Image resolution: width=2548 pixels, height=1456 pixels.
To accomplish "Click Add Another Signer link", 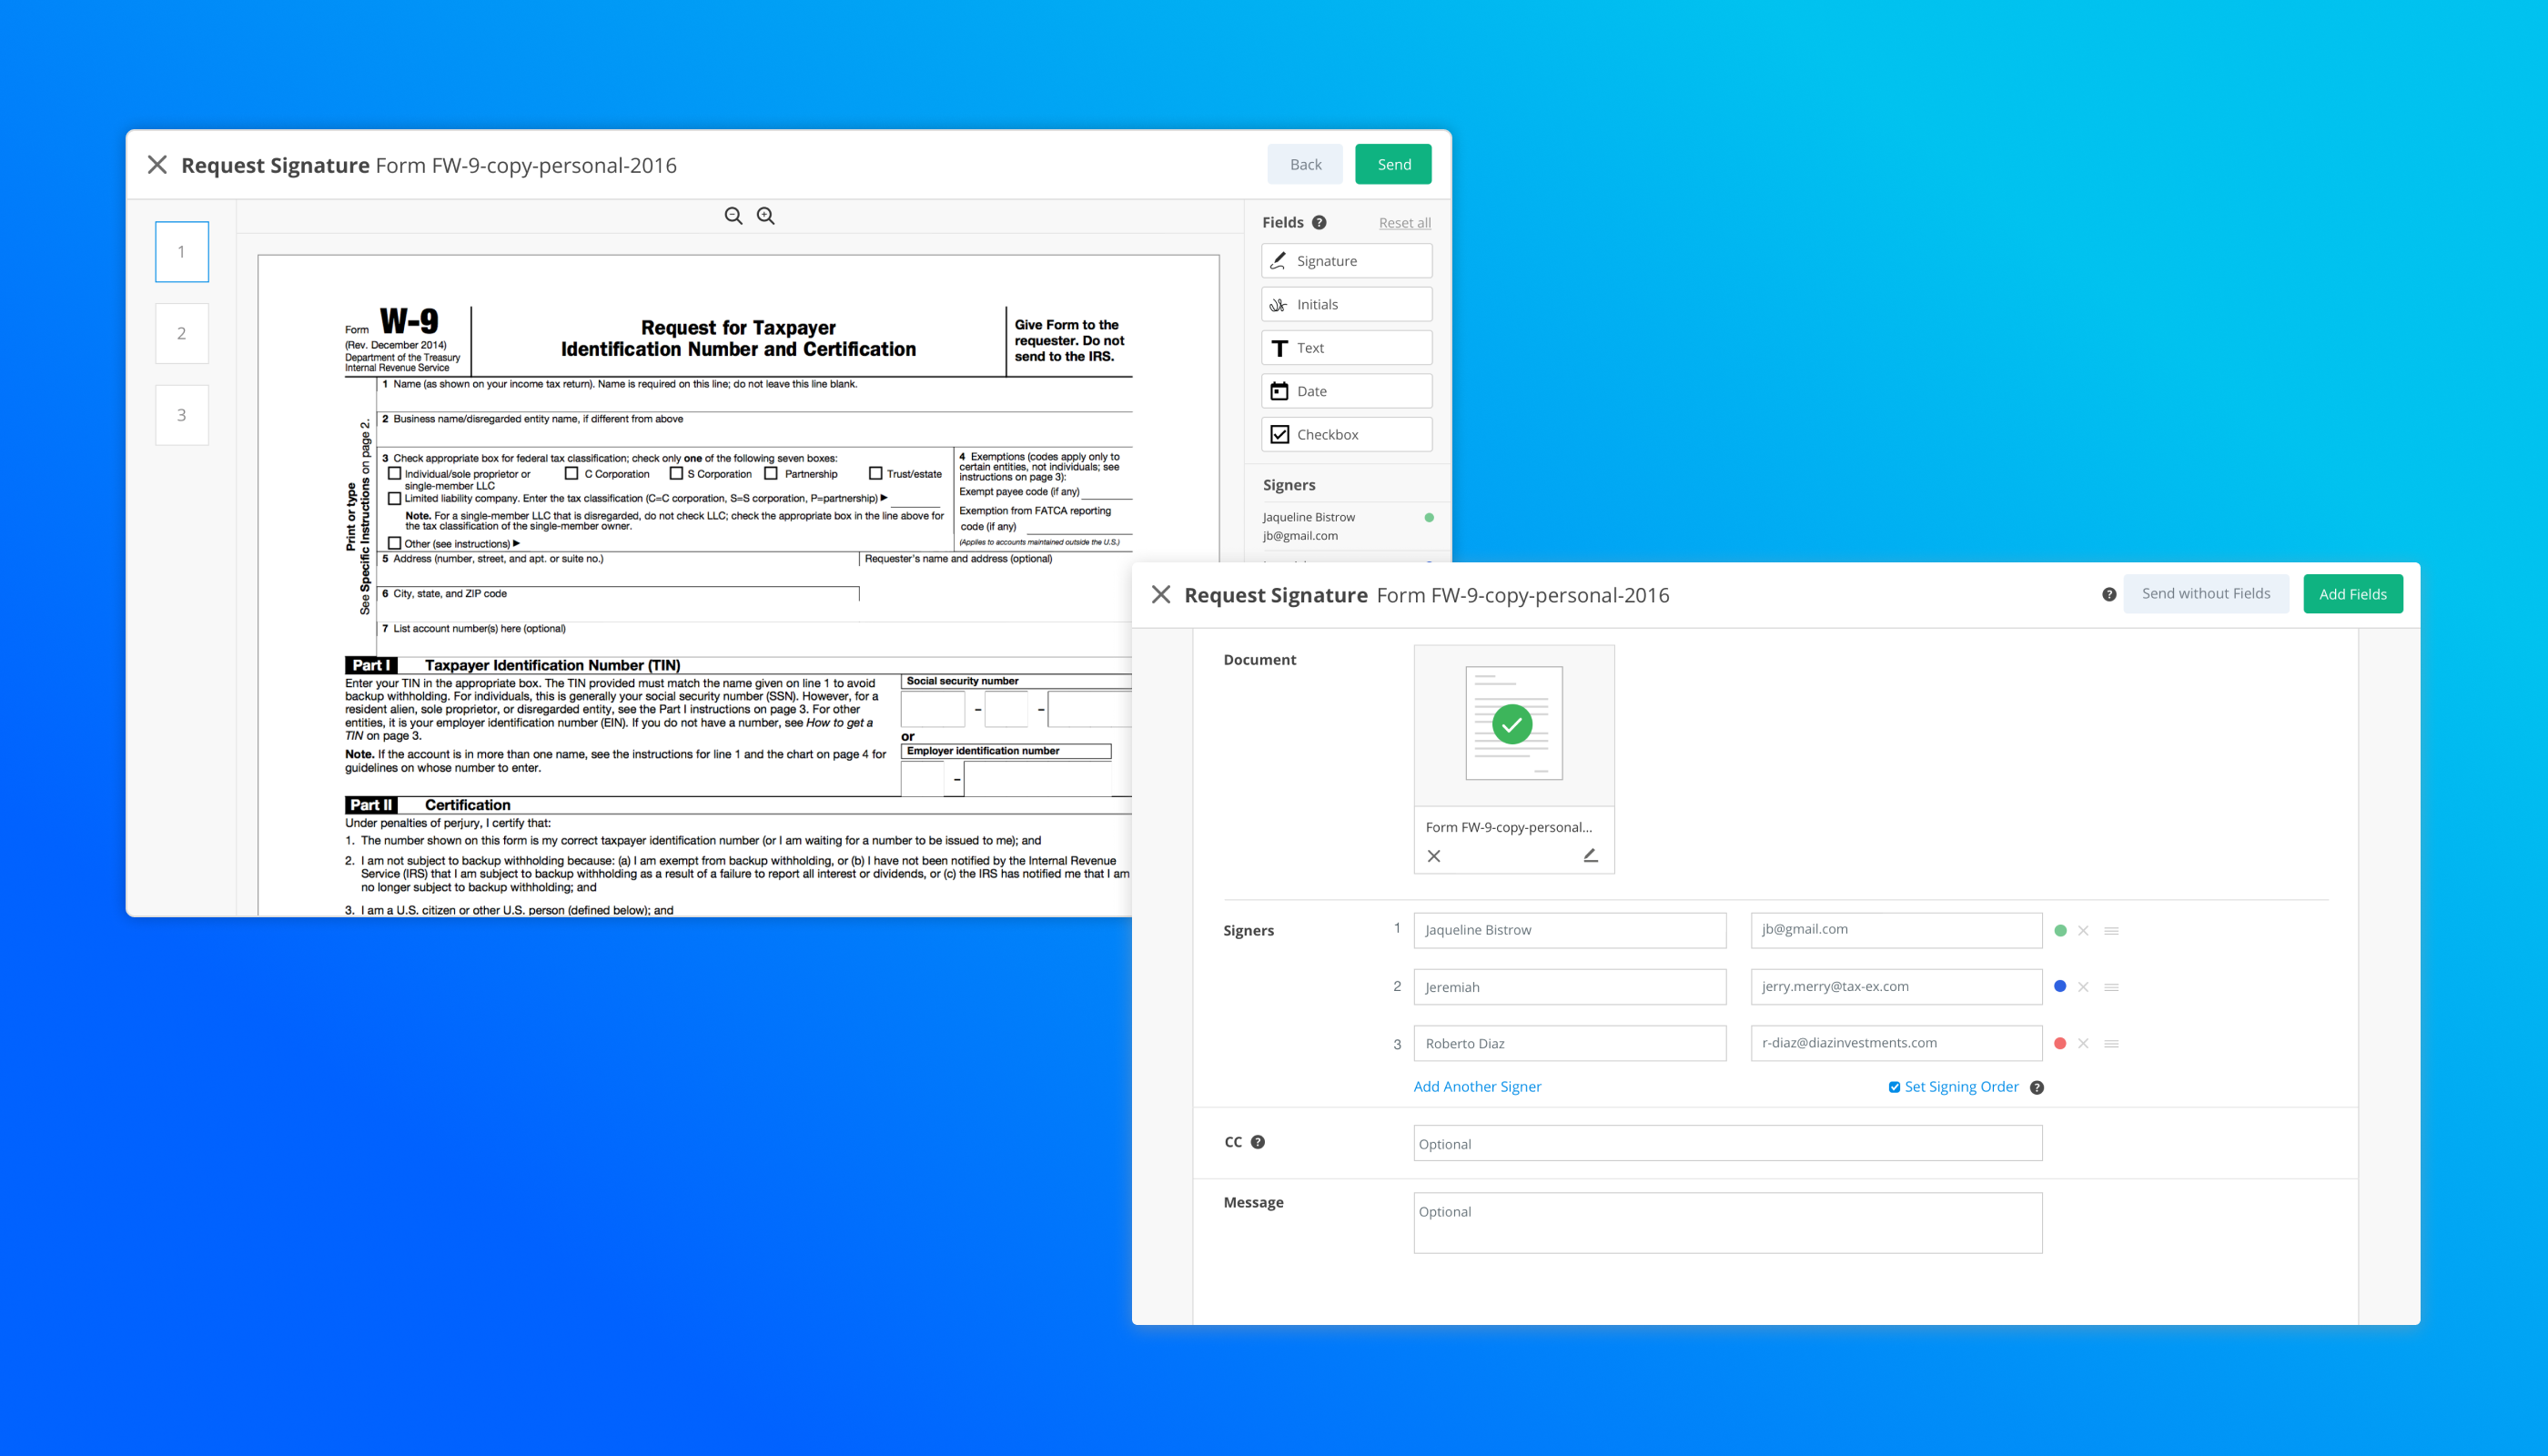I will [x=1477, y=1087].
